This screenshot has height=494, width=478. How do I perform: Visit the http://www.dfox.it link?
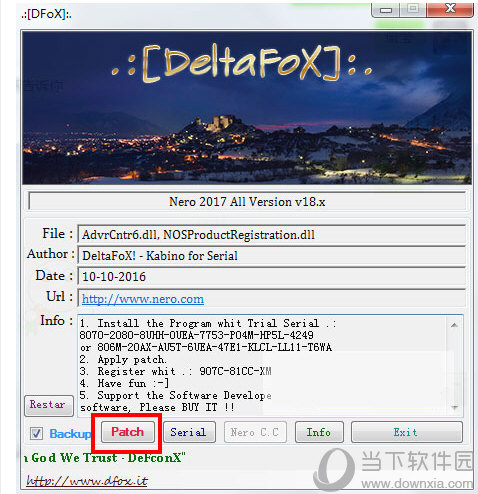tap(87, 481)
